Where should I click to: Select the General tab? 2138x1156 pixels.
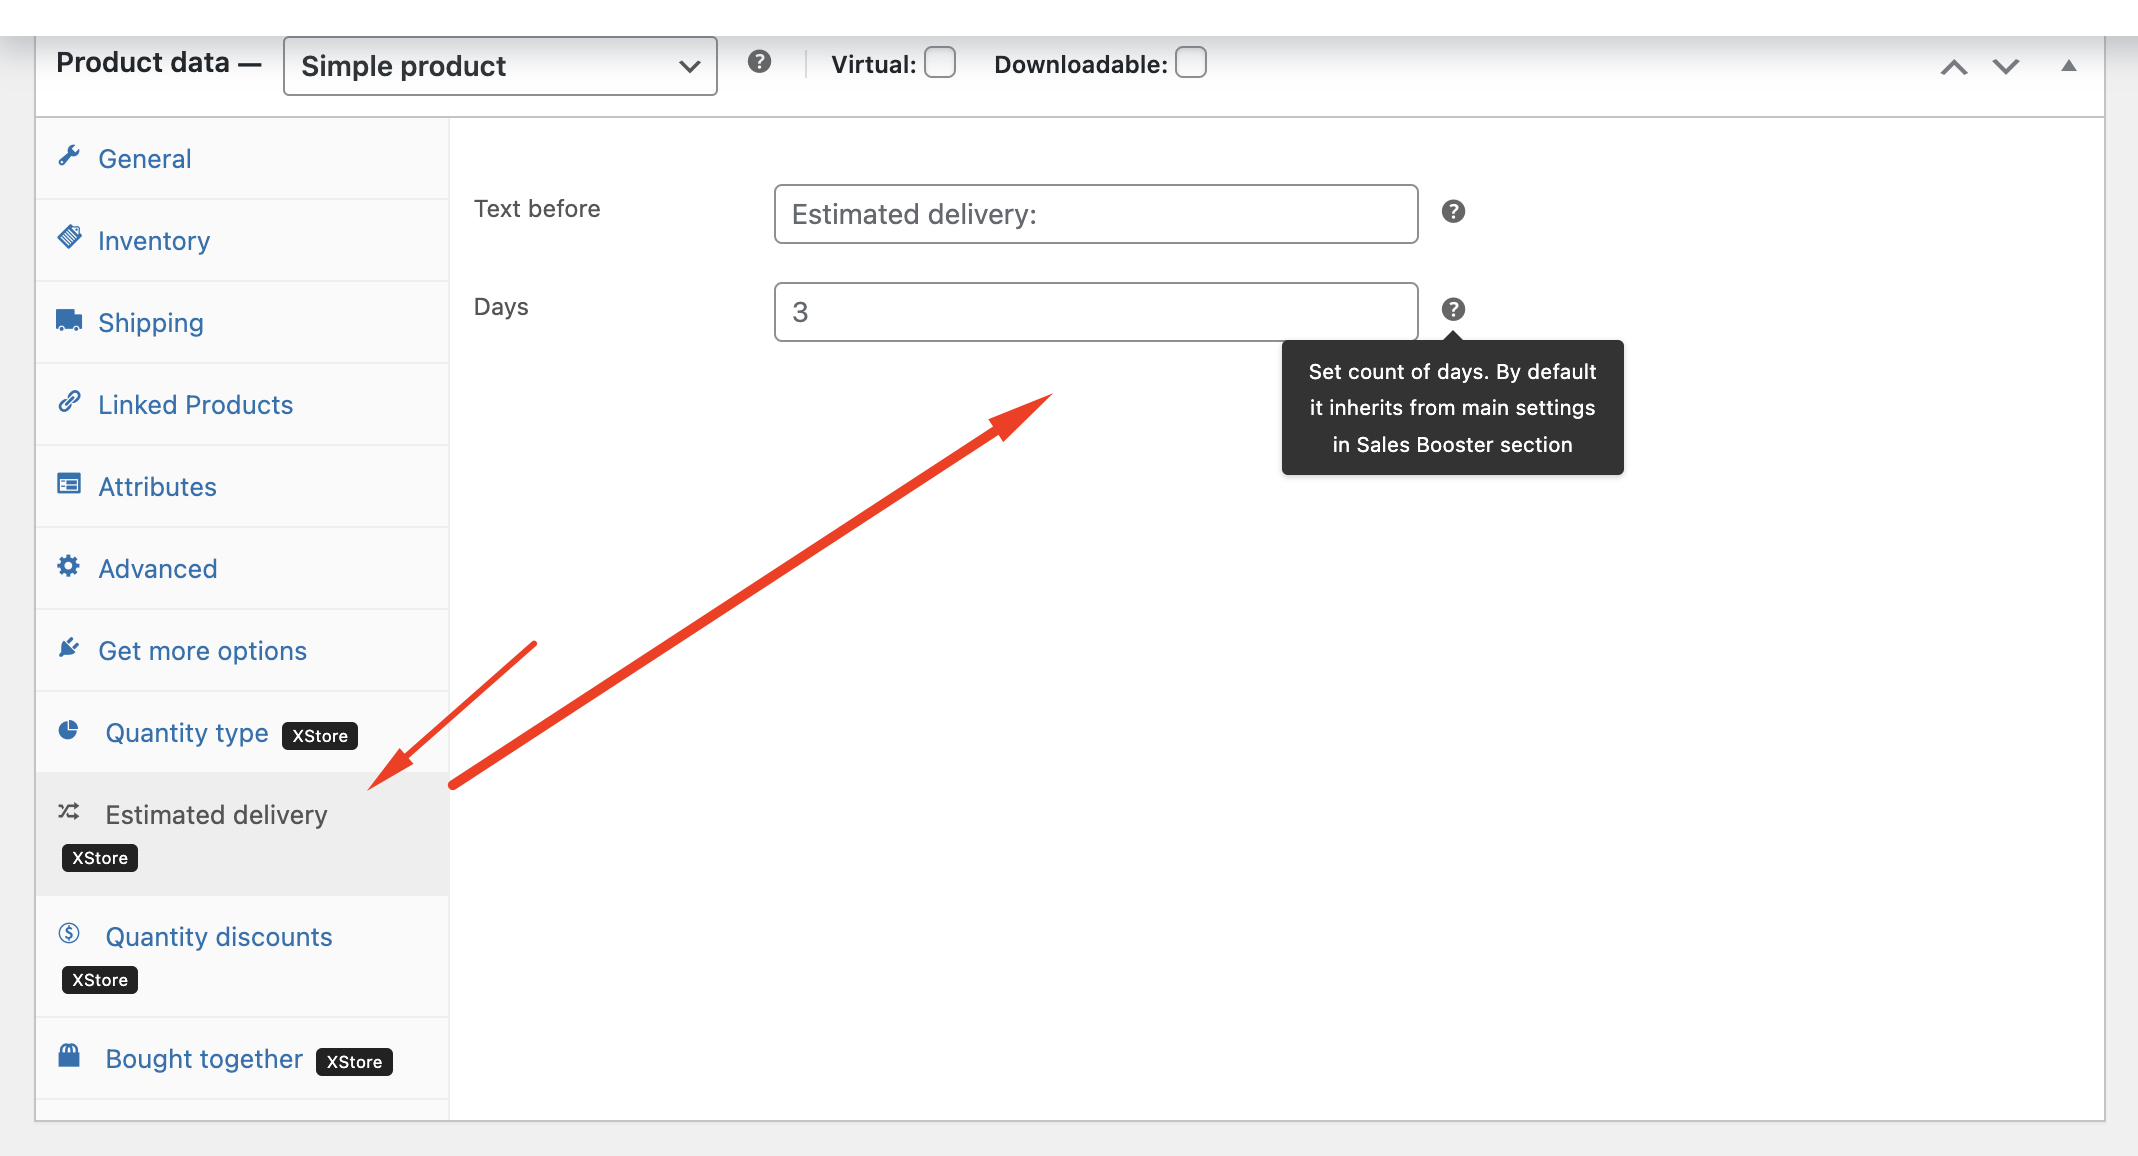tap(142, 158)
